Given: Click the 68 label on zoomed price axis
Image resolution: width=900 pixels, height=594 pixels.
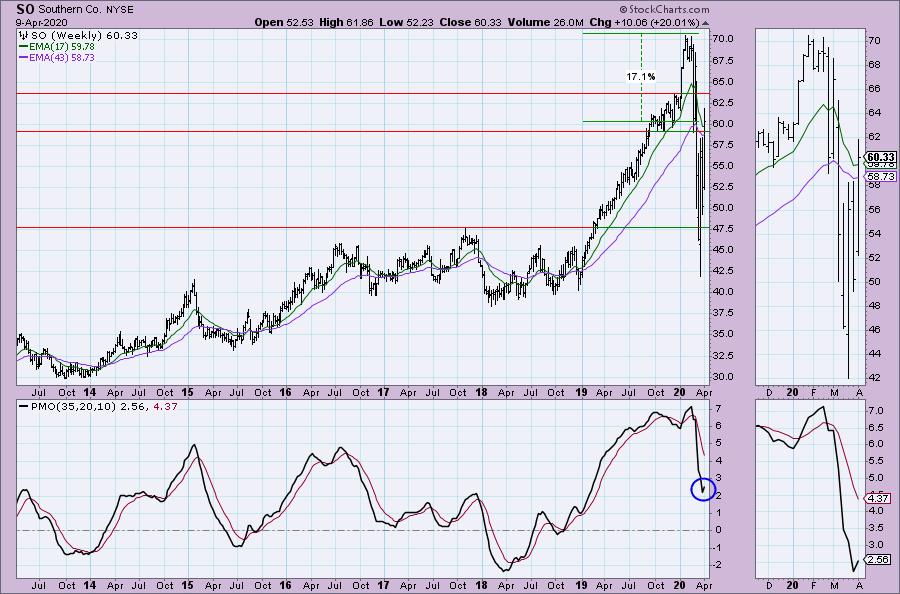Looking at the screenshot, I should 875,65.
